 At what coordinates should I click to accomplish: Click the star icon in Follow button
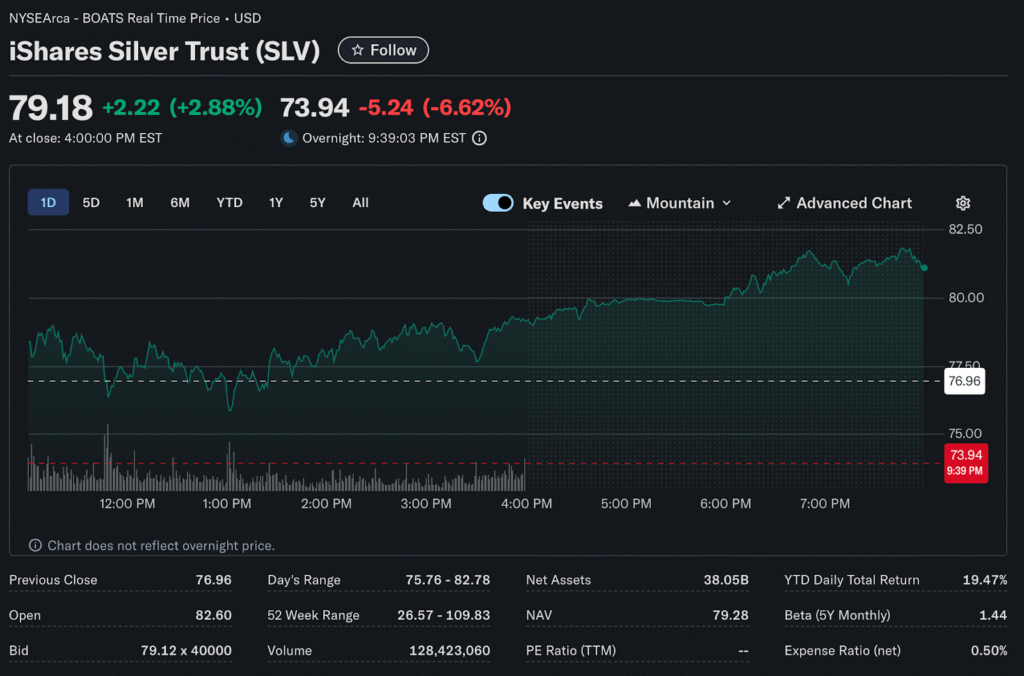(x=357, y=50)
